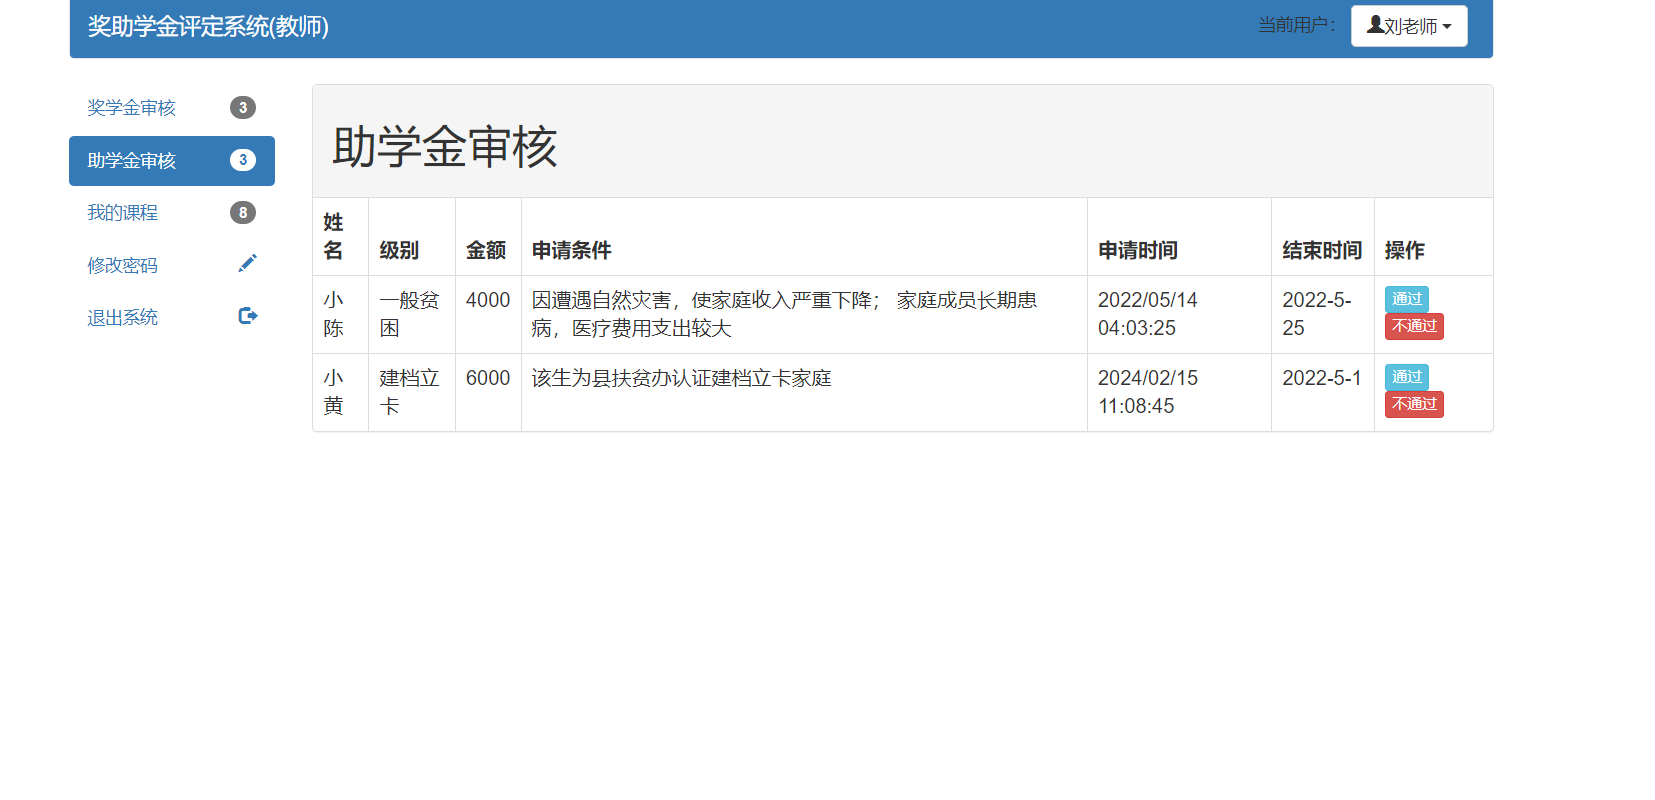
Task: Open 奖学金审核 in the sidebar
Action: pyautogui.click(x=172, y=108)
